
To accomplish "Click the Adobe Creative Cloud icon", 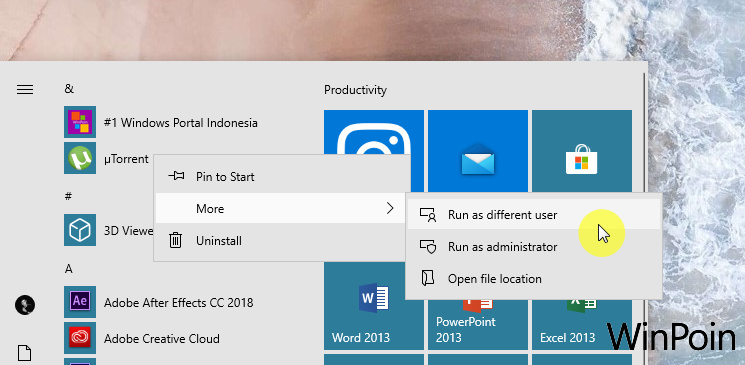I will point(80,338).
